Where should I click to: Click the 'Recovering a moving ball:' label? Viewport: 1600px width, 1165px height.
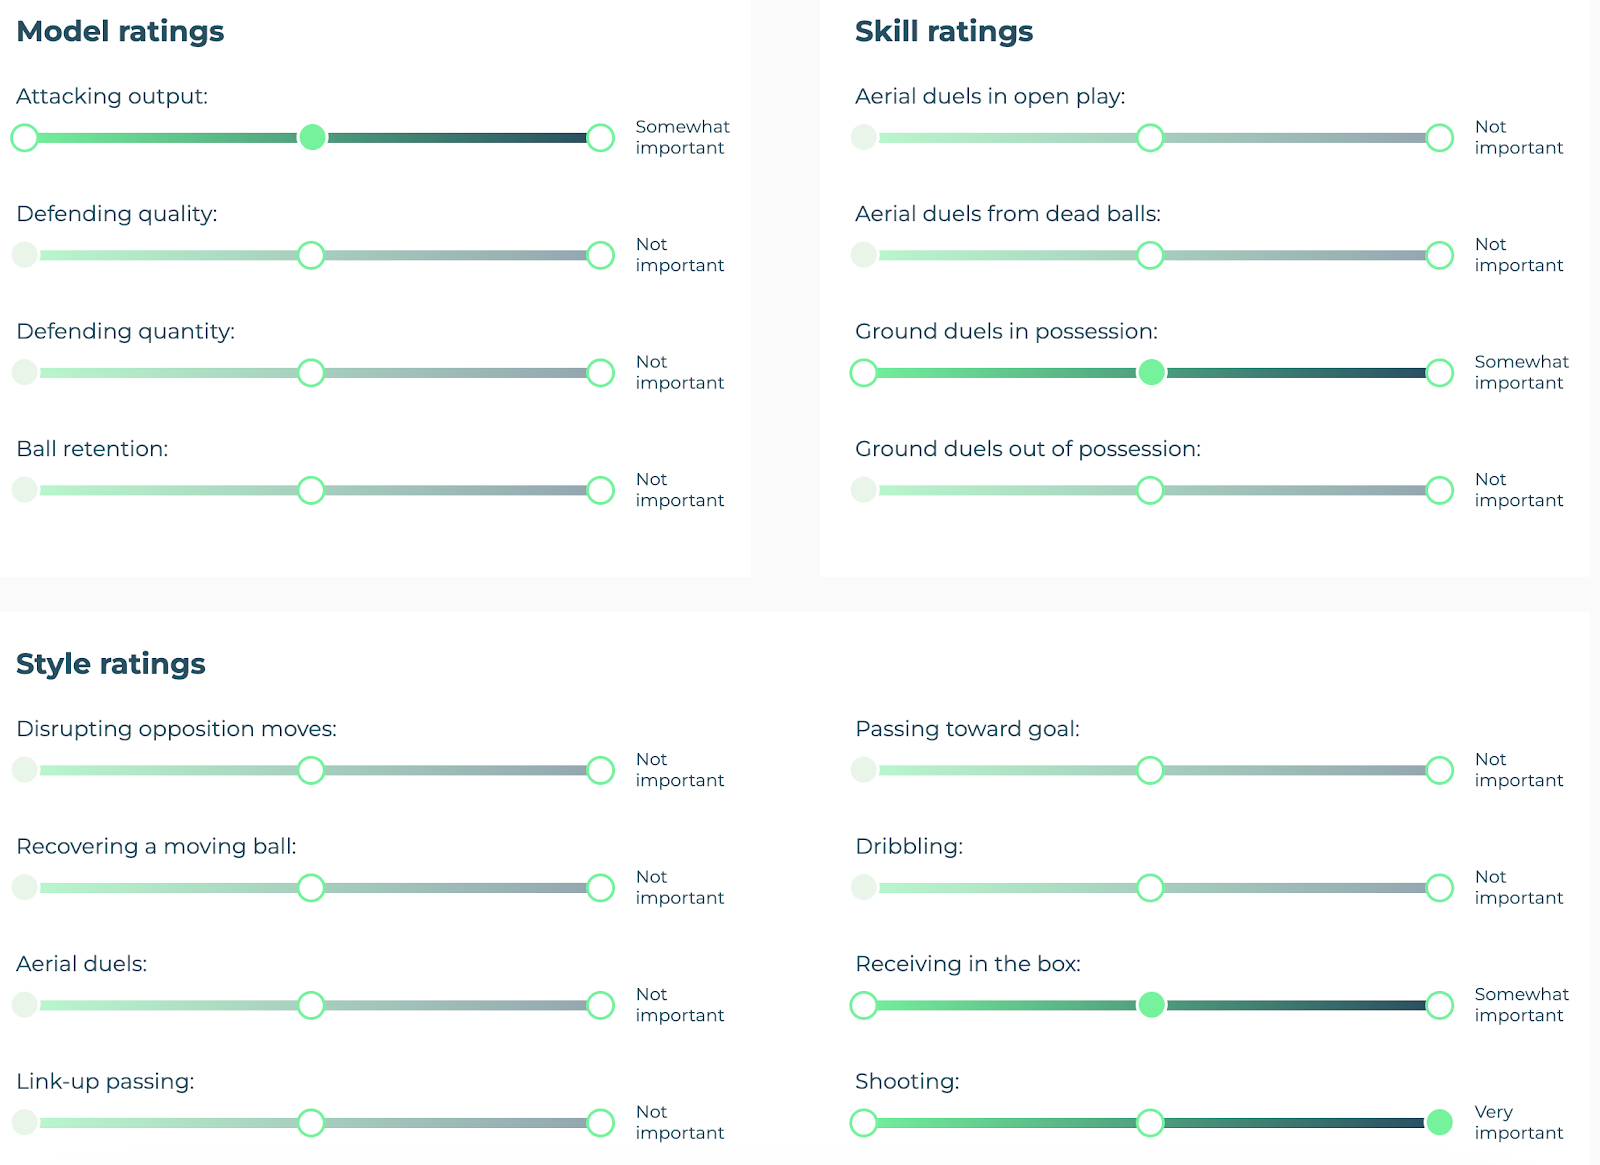click(x=156, y=847)
